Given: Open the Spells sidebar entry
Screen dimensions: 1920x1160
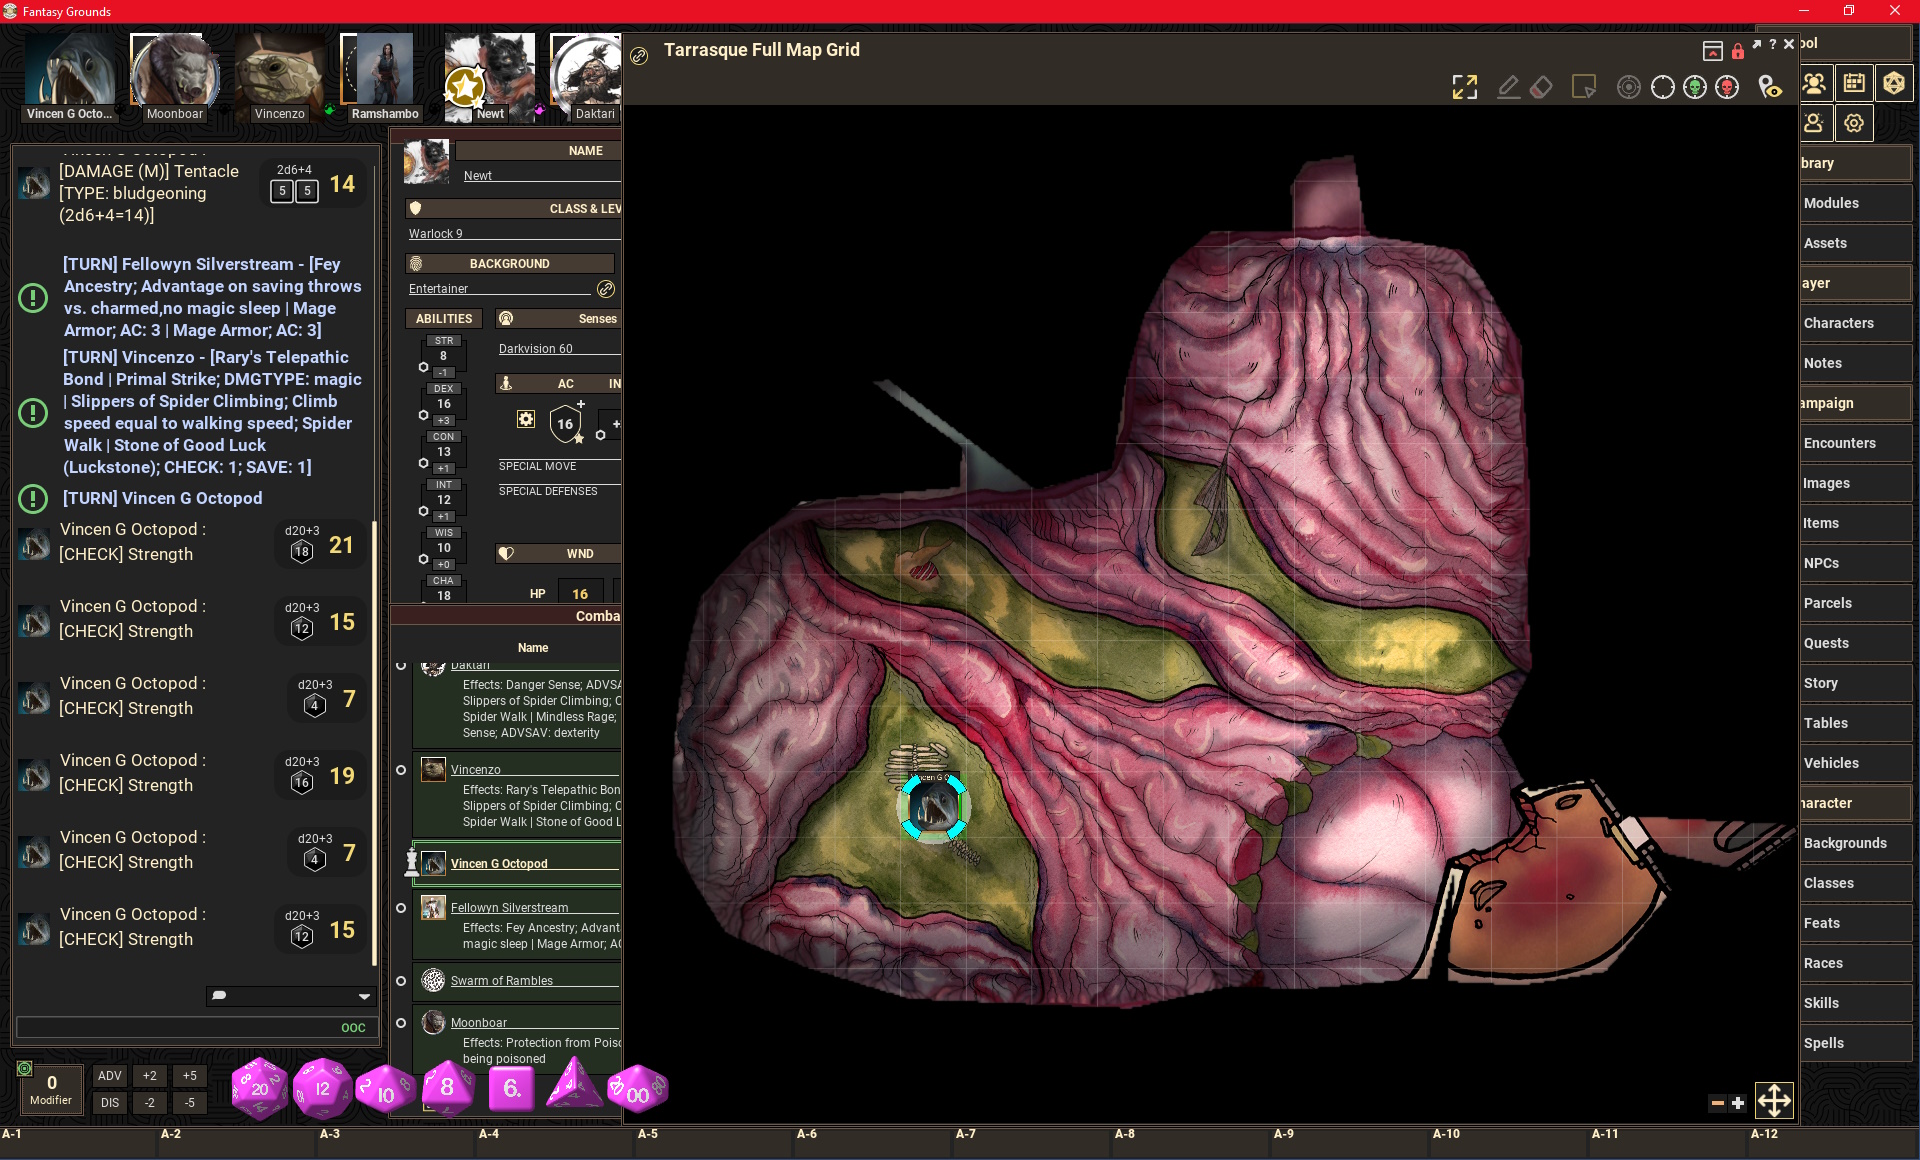Looking at the screenshot, I should 1855,1043.
